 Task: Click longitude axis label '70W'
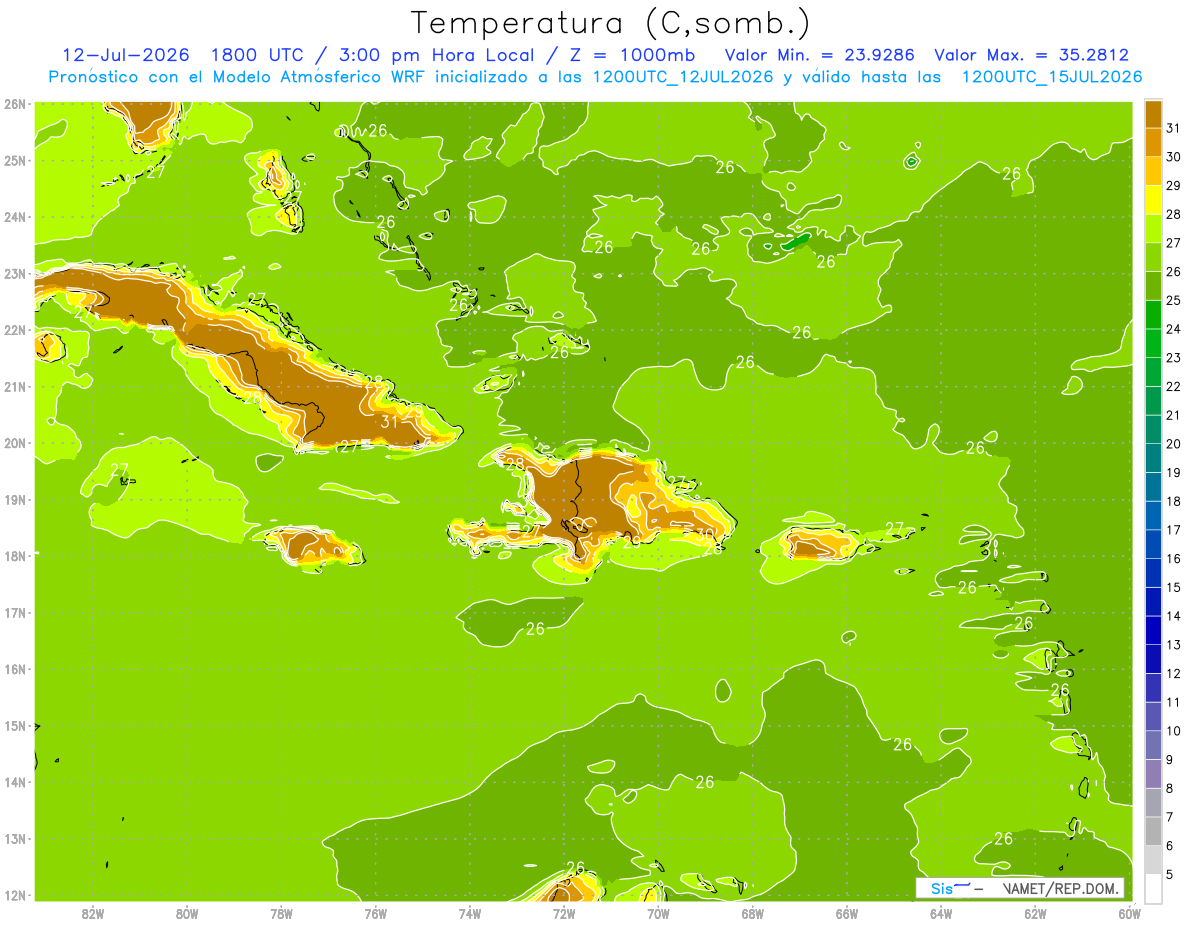point(658,914)
